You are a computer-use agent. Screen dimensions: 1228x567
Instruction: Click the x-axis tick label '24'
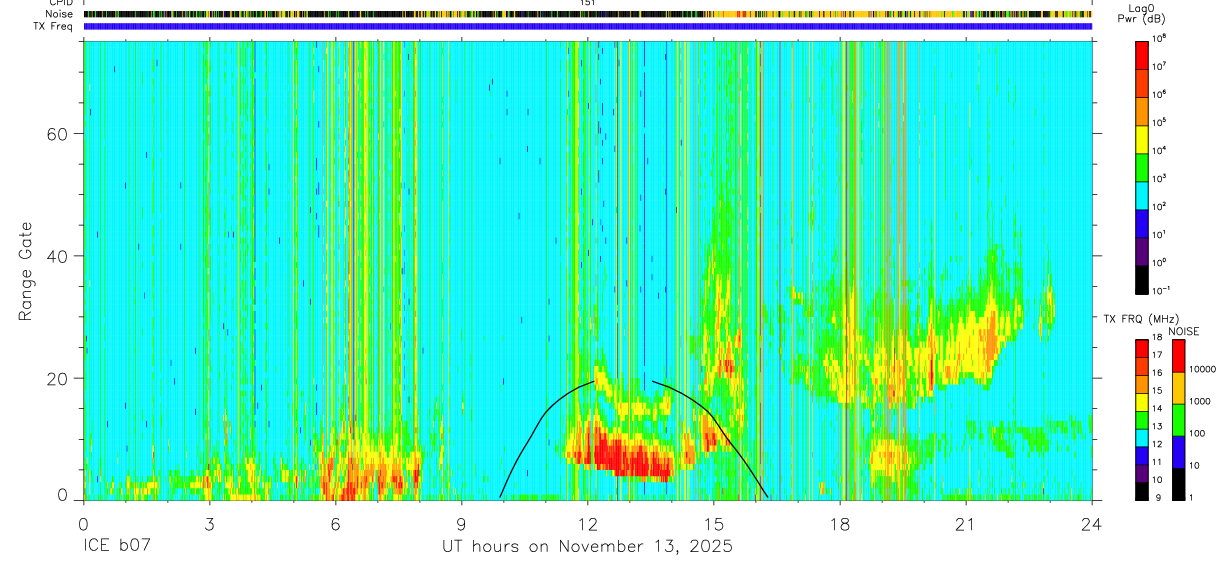click(1092, 524)
